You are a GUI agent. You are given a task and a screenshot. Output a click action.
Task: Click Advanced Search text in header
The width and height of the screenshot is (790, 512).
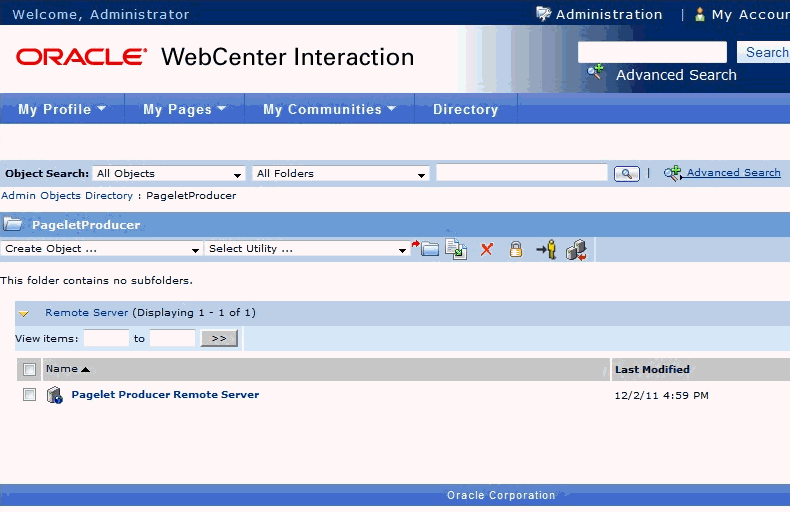(x=676, y=75)
